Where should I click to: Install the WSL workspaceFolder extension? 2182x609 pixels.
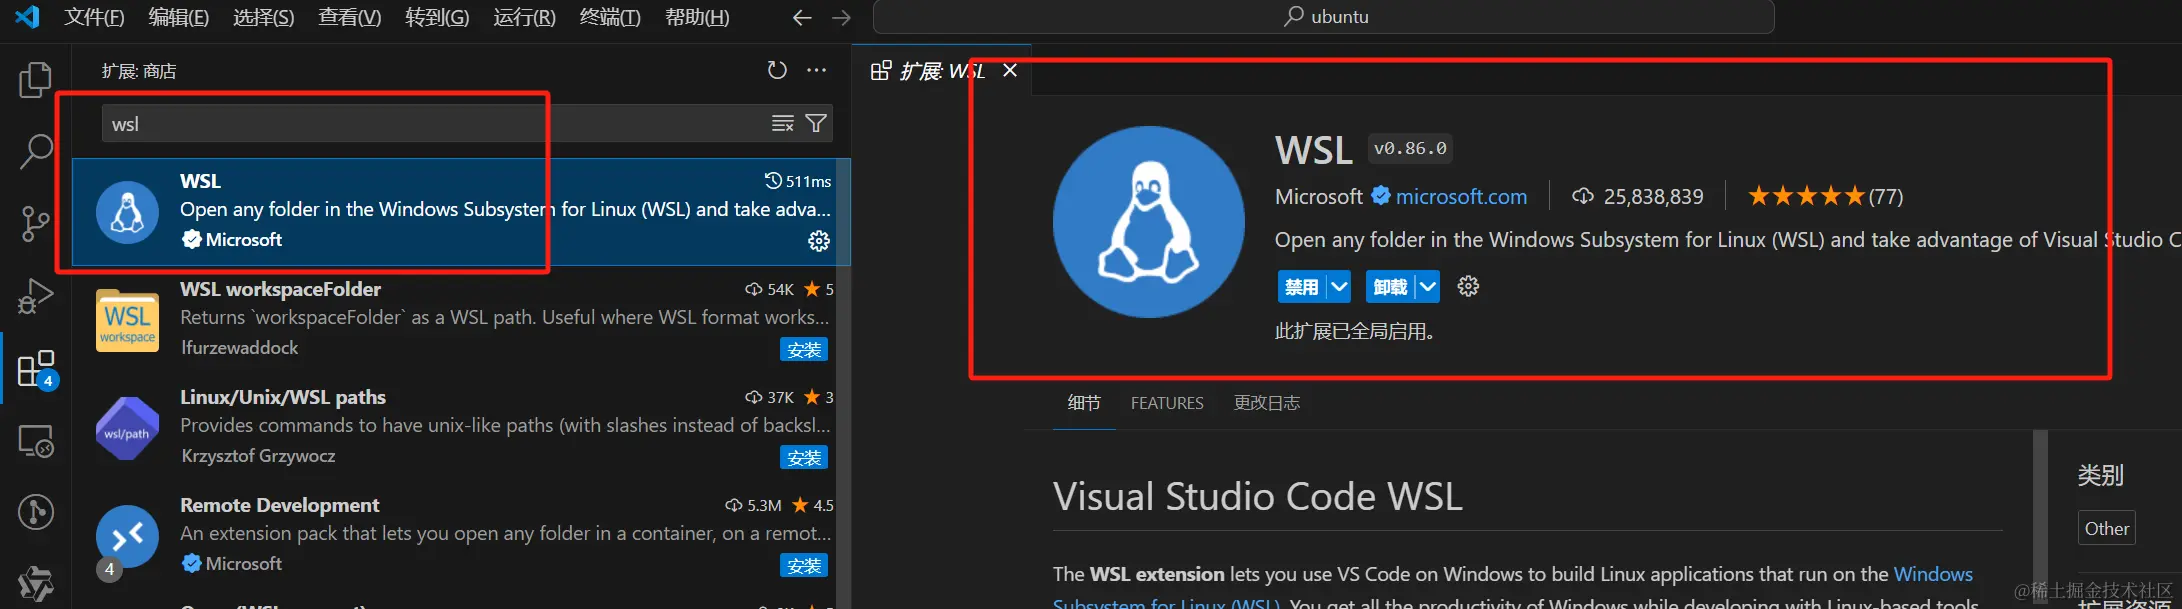804,349
